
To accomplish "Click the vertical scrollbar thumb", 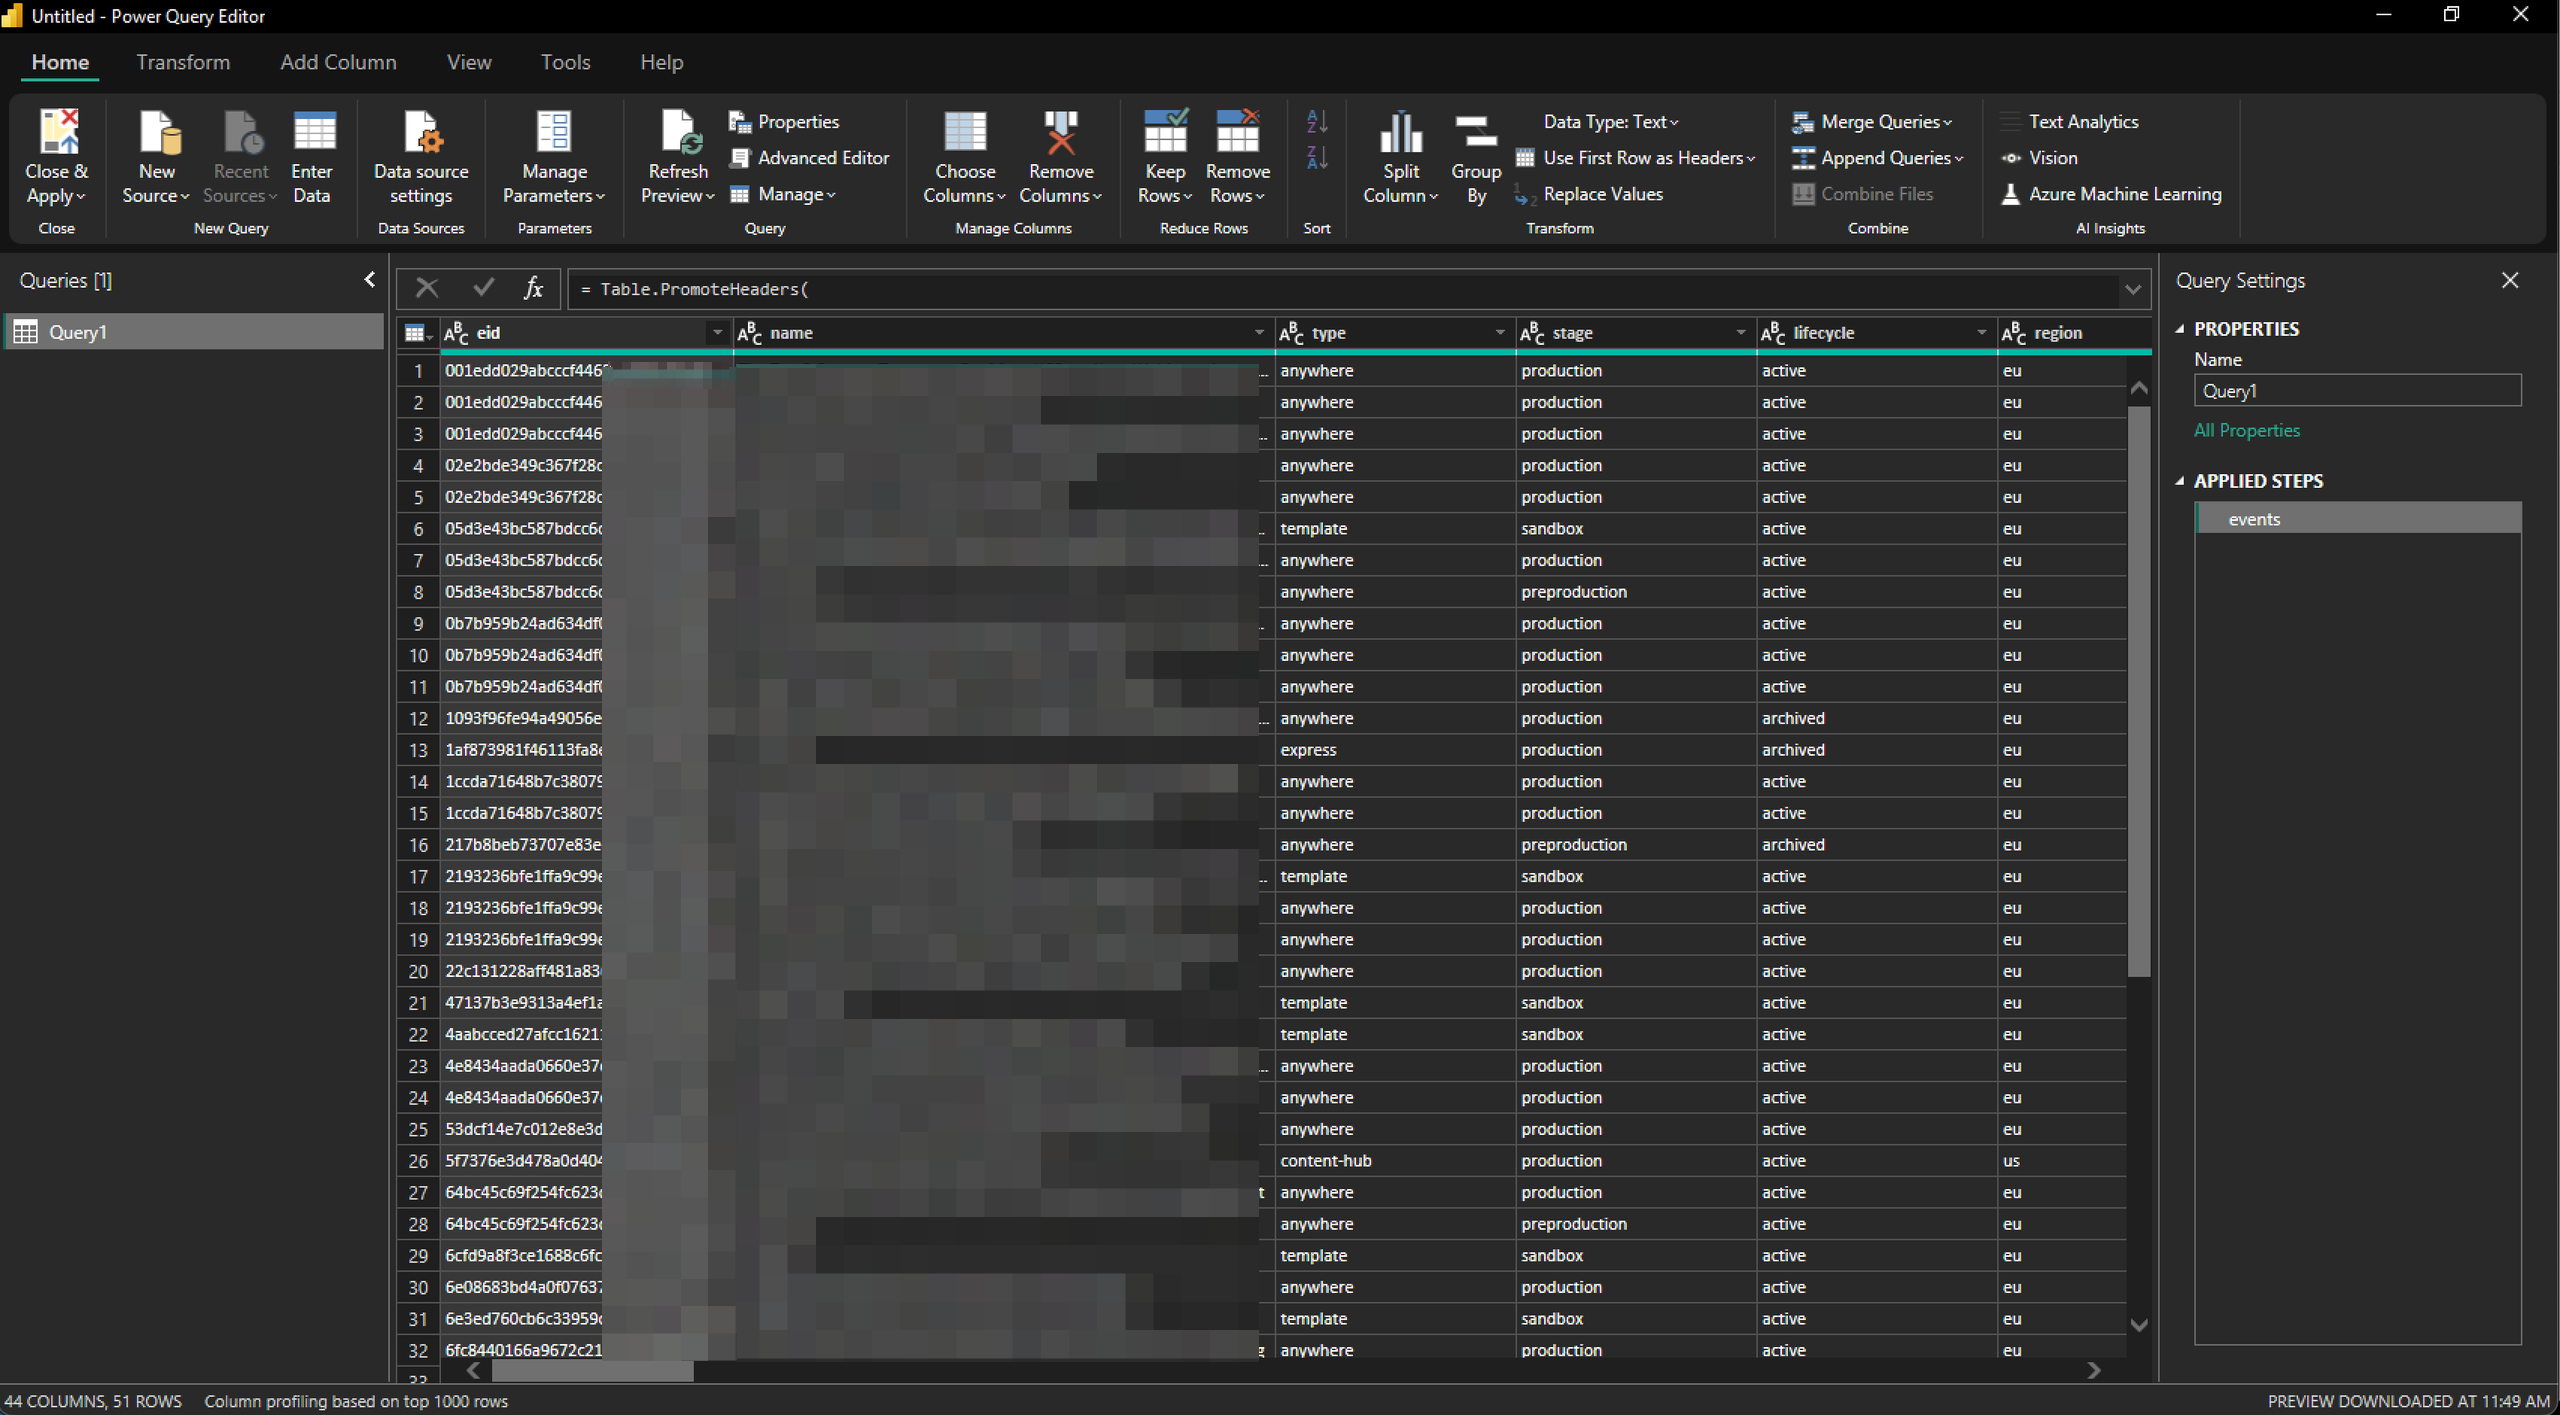I will [2138, 690].
